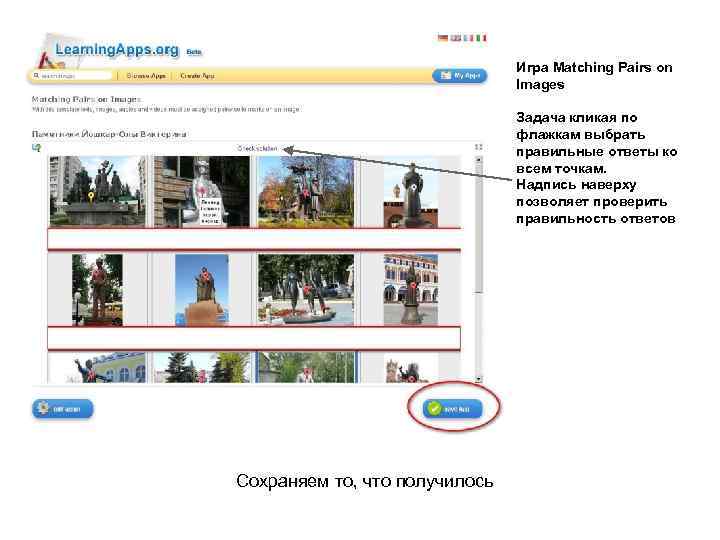
Task: Click the search field in the yellow bar
Action: (x=72, y=75)
